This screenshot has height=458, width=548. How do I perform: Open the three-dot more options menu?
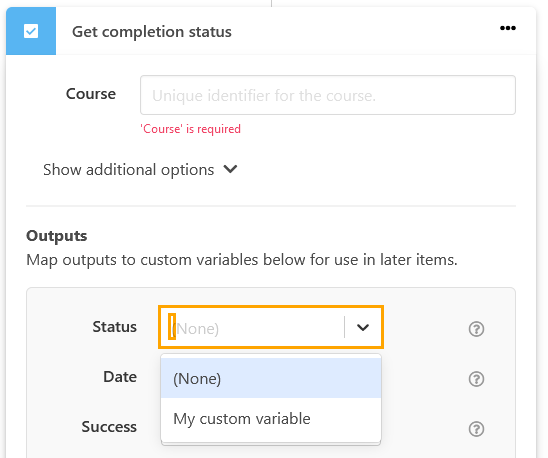point(507,28)
